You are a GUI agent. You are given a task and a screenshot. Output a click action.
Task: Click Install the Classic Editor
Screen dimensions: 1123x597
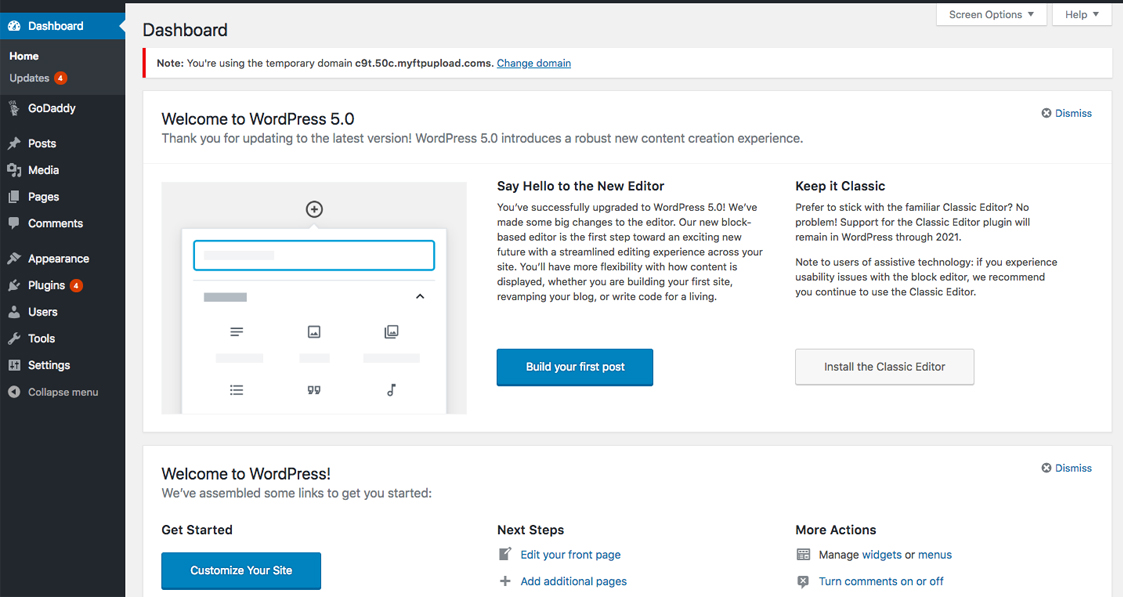click(x=884, y=367)
